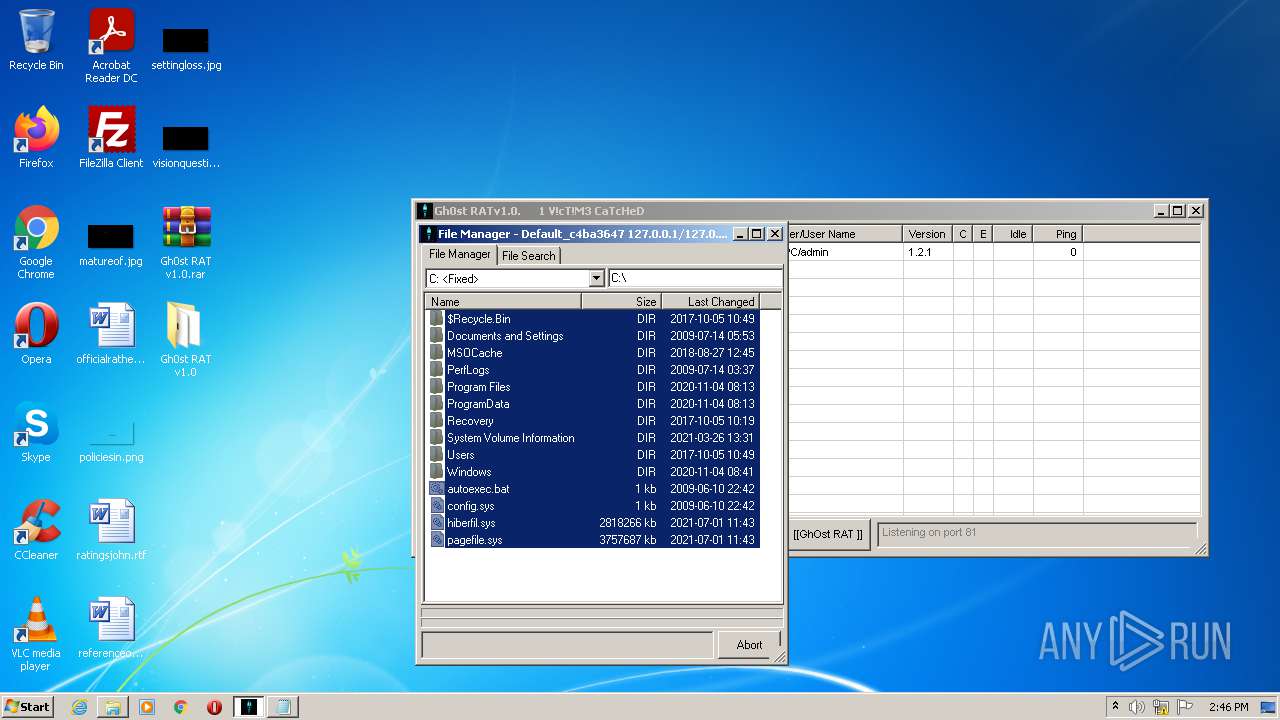The width and height of the screenshot is (1280, 720).
Task: Select the Documents and Settings folder icon
Action: pyautogui.click(x=437, y=336)
